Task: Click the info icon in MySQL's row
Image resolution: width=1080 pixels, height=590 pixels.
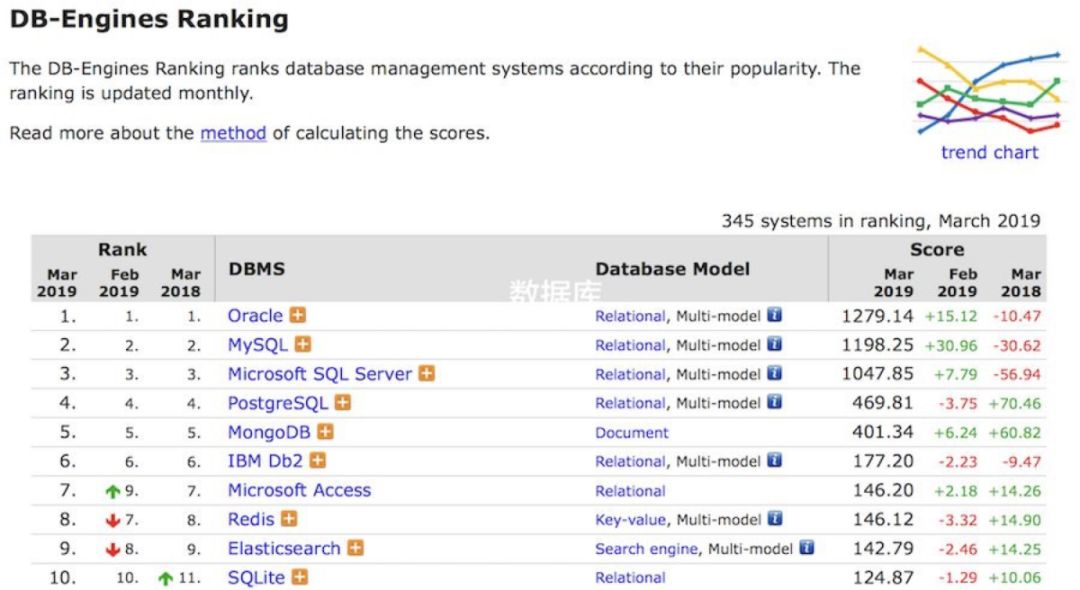Action: tap(775, 344)
